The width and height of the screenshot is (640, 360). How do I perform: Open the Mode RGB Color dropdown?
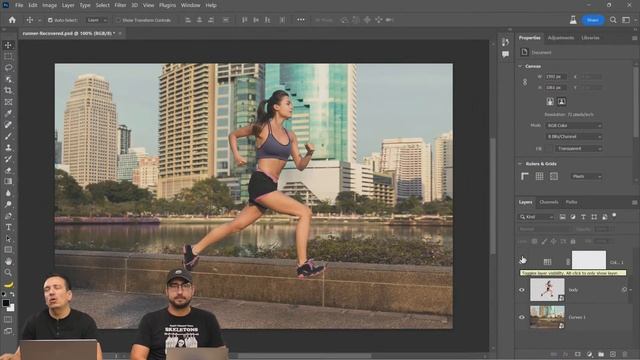click(574, 126)
